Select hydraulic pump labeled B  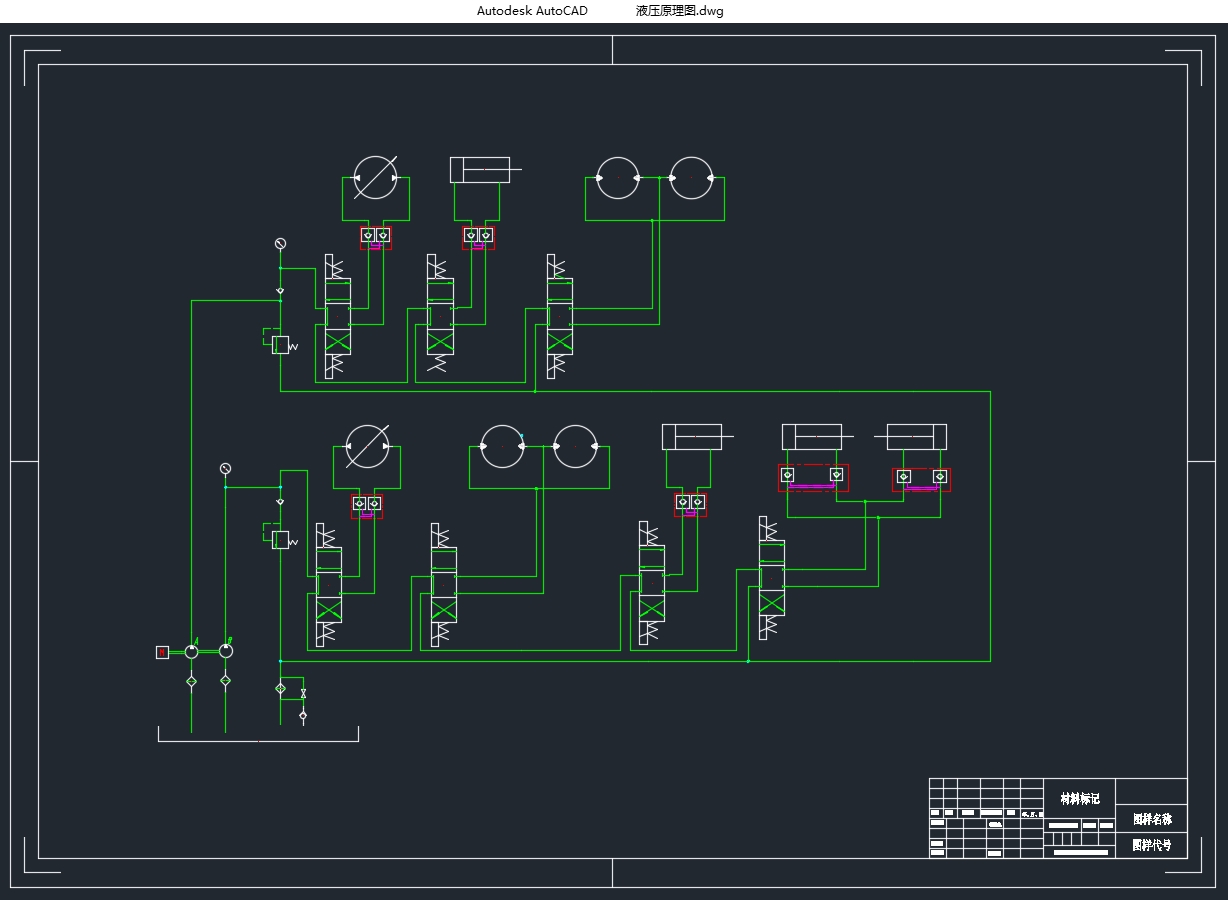coord(226,651)
